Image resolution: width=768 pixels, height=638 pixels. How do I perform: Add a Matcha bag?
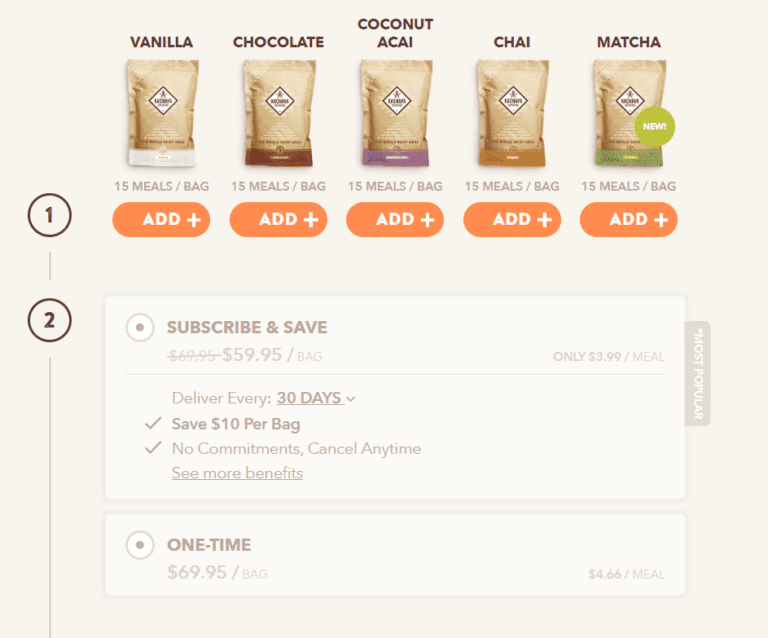click(x=628, y=220)
